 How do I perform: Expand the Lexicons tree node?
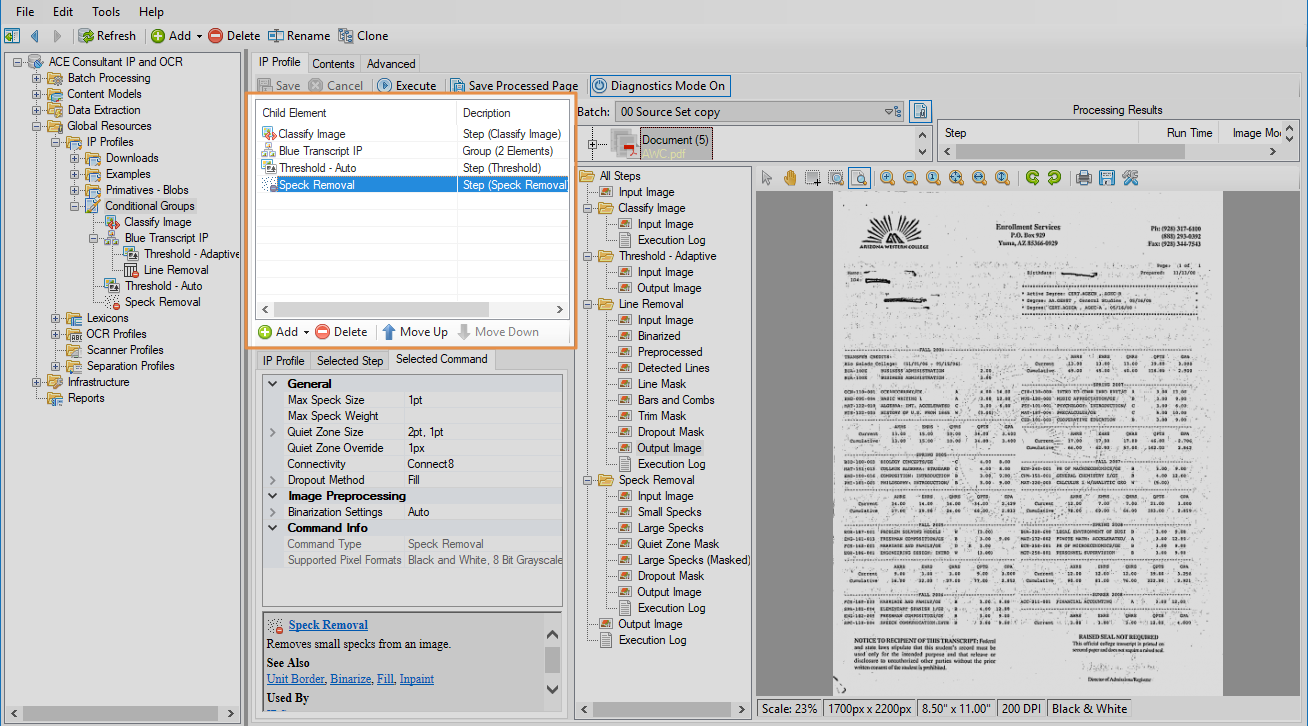[56, 318]
